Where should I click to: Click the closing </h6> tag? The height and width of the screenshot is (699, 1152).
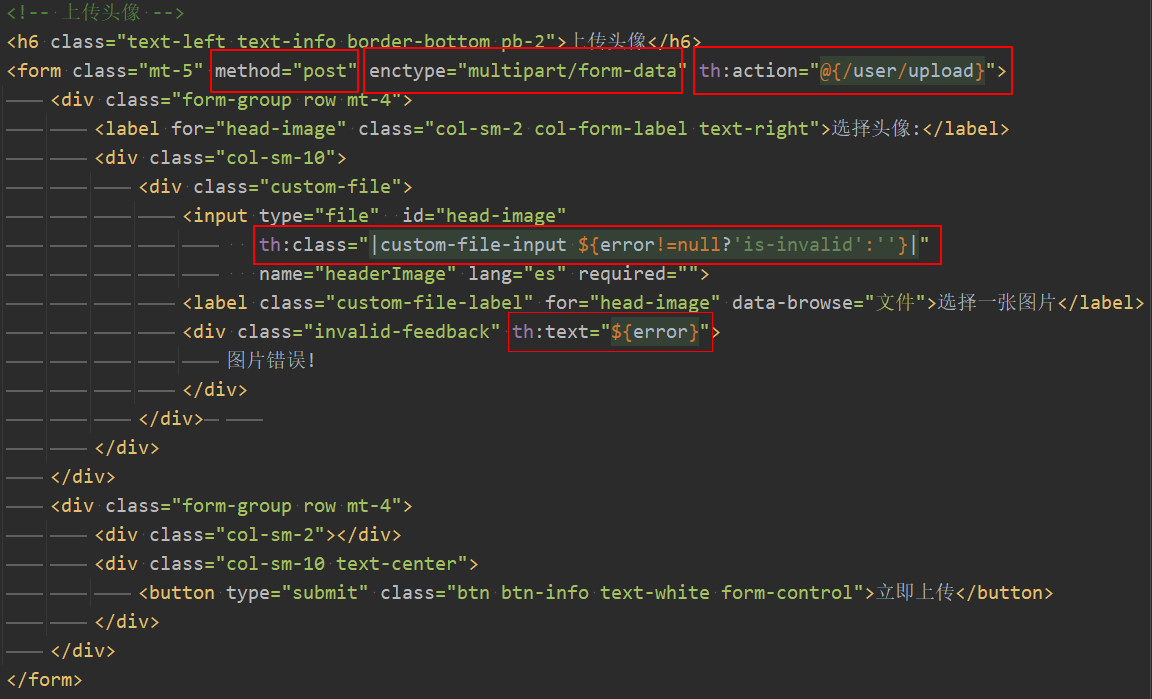(x=674, y=41)
